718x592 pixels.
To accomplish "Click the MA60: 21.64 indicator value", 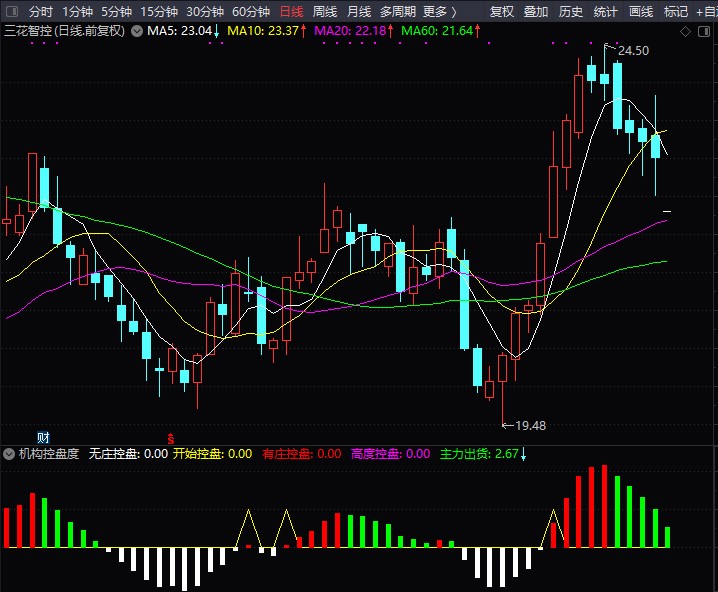I will (x=437, y=31).
